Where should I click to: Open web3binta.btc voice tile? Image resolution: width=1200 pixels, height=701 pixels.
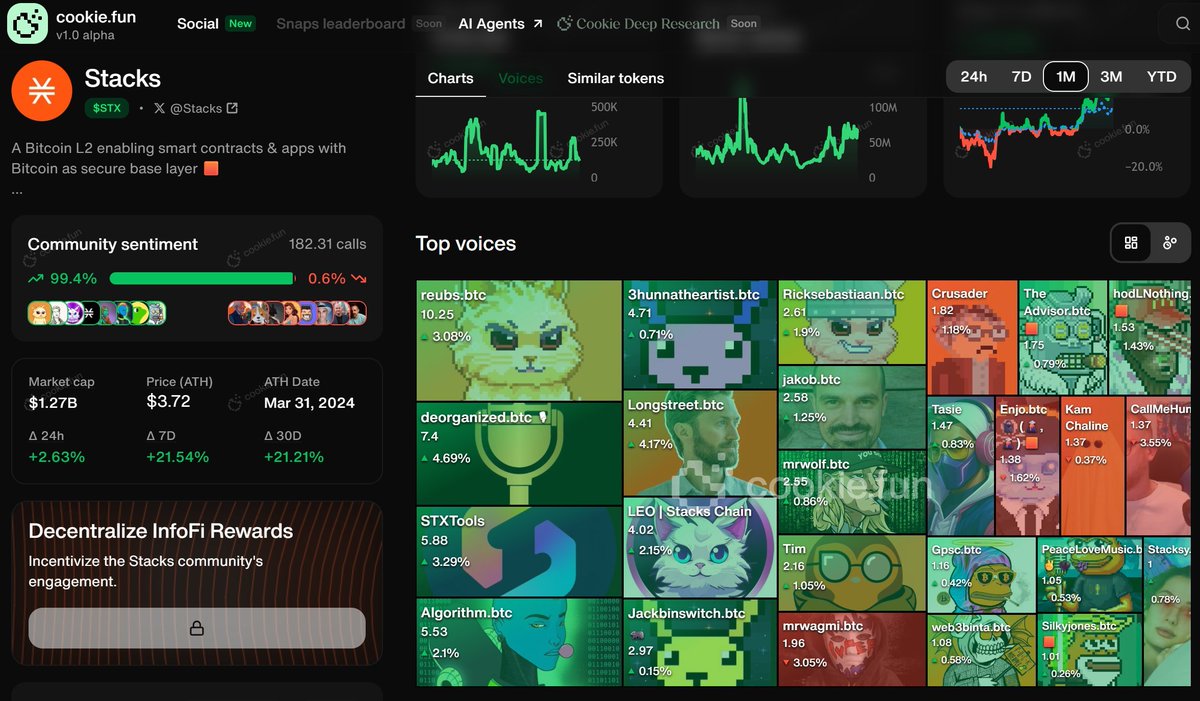click(x=981, y=650)
